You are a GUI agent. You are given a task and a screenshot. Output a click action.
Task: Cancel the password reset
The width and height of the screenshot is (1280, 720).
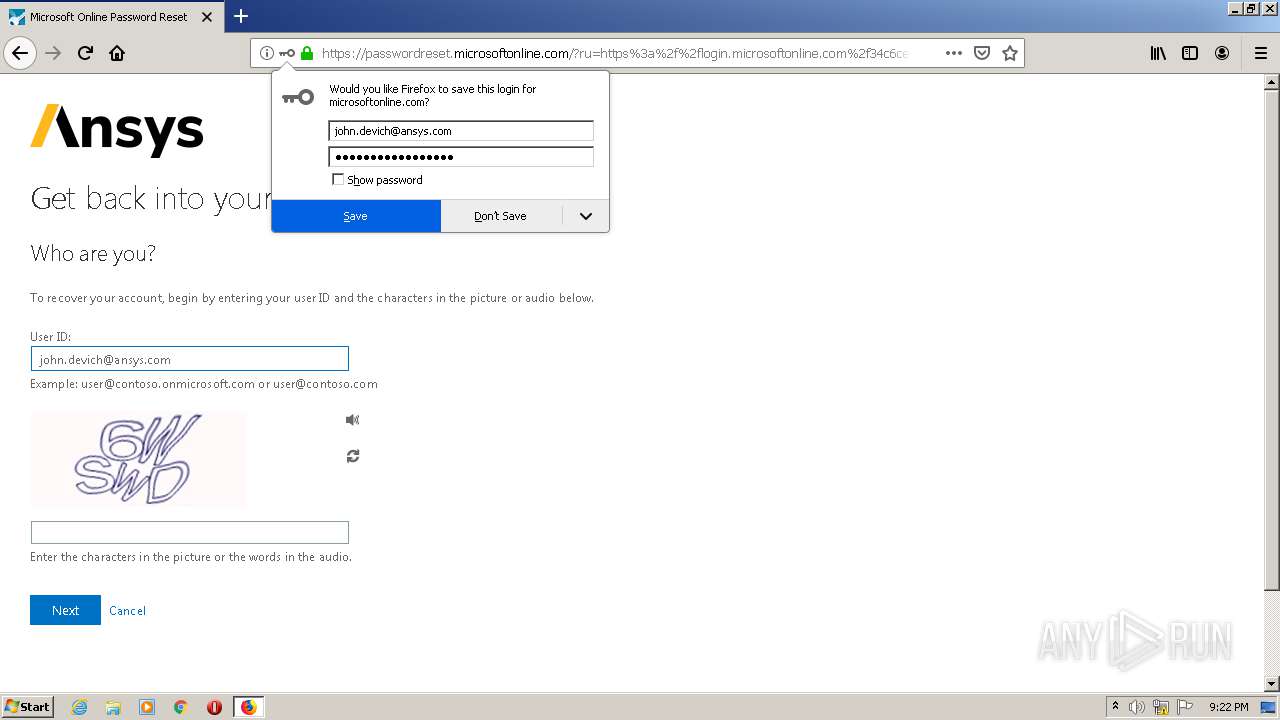pyautogui.click(x=127, y=611)
